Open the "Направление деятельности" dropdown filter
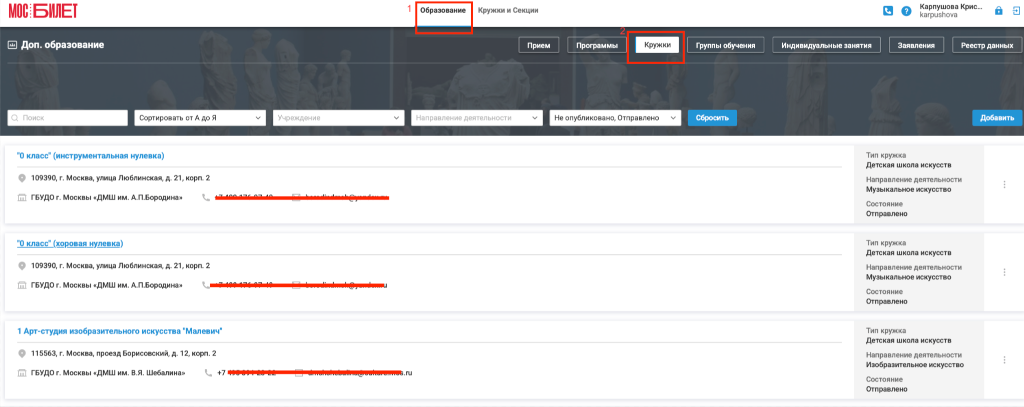 (477, 118)
